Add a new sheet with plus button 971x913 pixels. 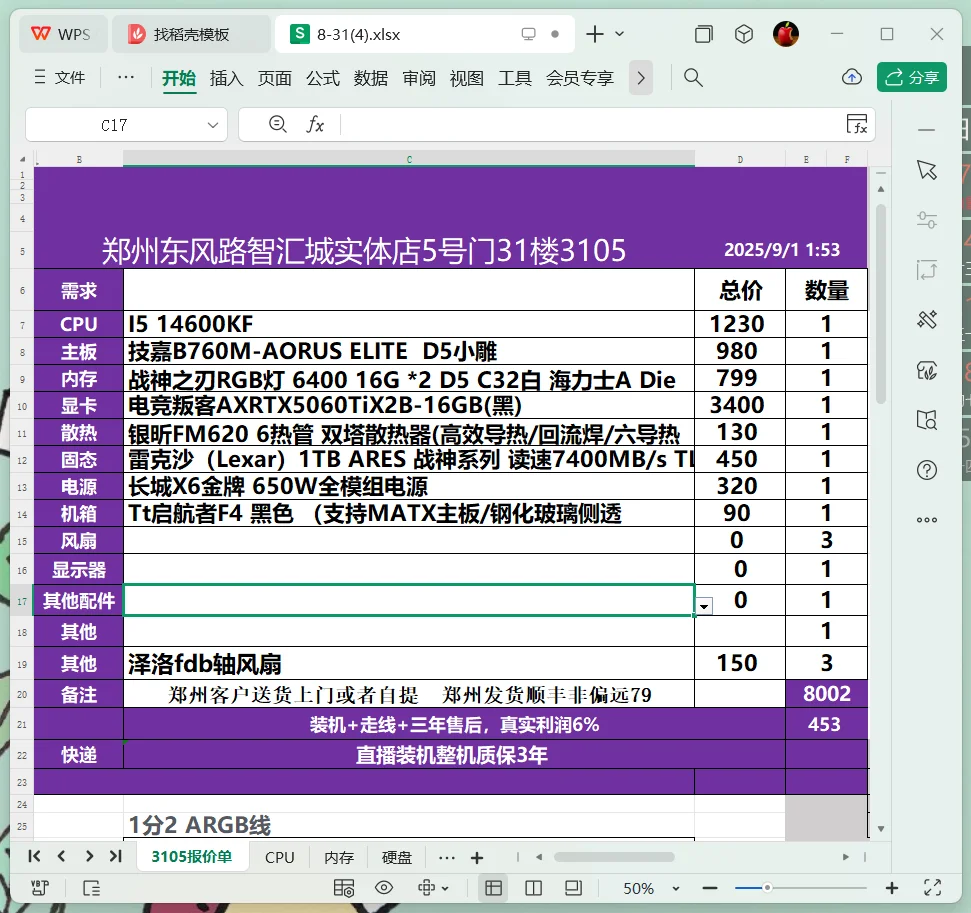477,858
